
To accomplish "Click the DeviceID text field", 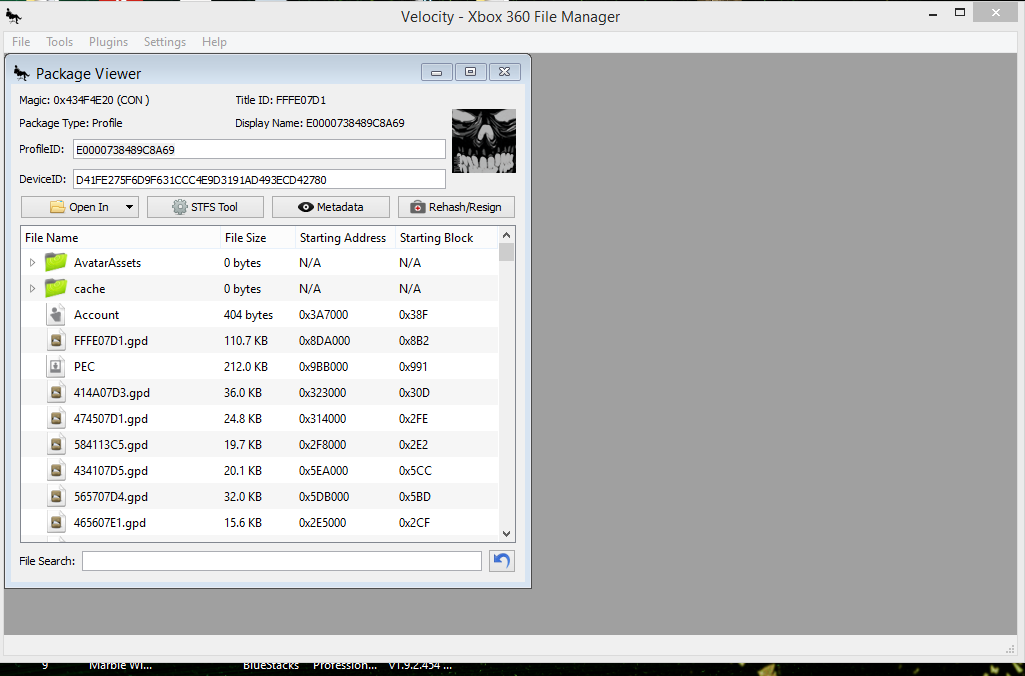I will click(260, 180).
